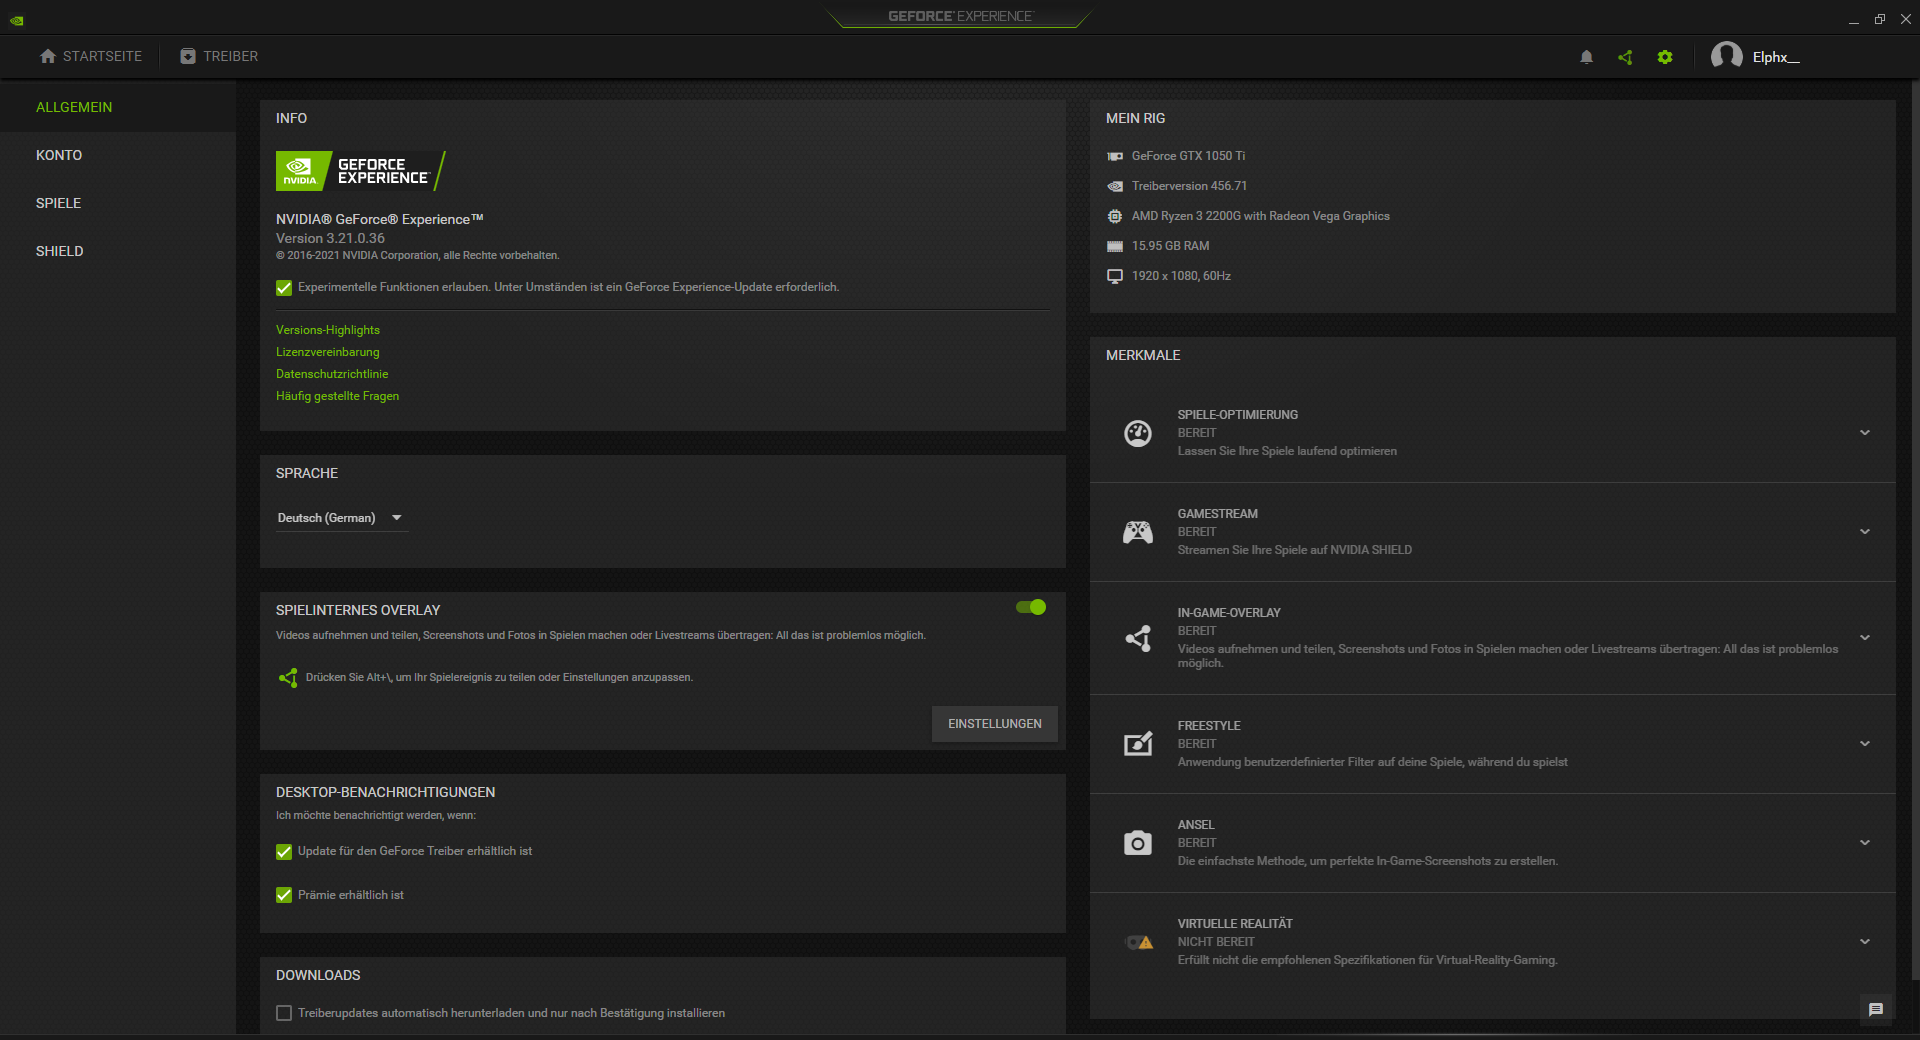Click the CPU icon beside AMD Ryzen 3
This screenshot has width=1920, height=1040.
(1115, 216)
